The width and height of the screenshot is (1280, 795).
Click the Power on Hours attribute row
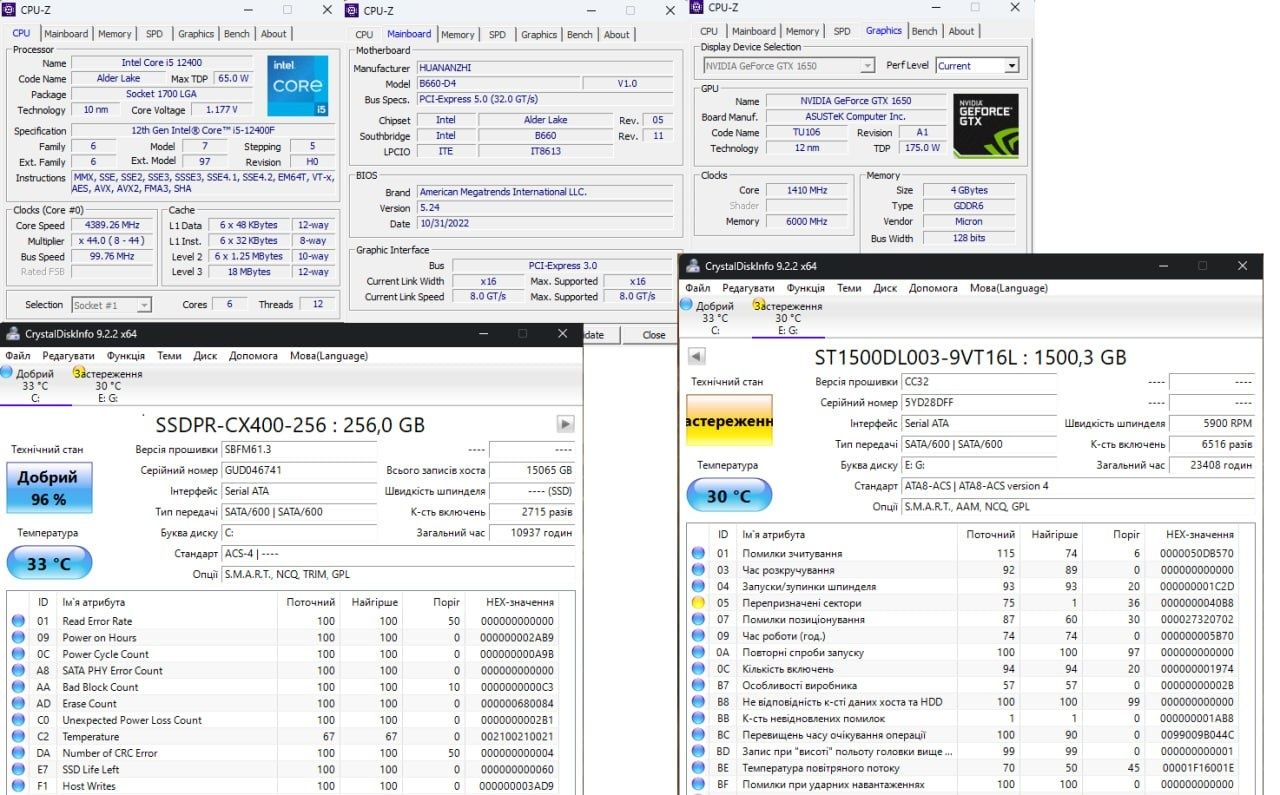(x=290, y=638)
